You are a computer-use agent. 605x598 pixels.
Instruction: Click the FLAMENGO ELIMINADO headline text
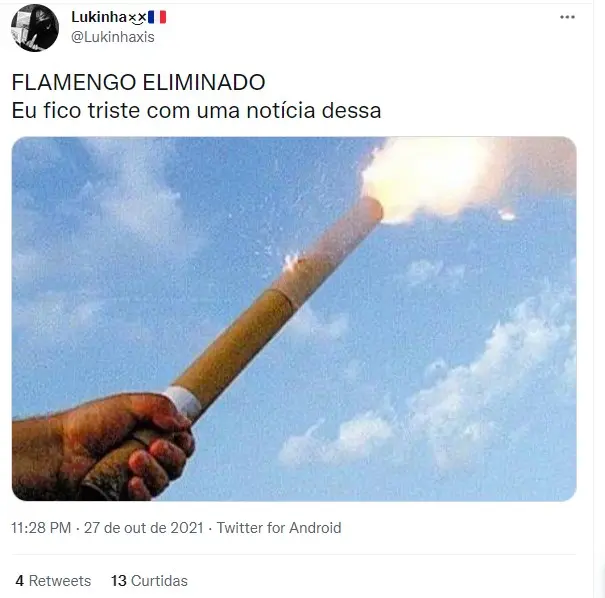tap(139, 82)
